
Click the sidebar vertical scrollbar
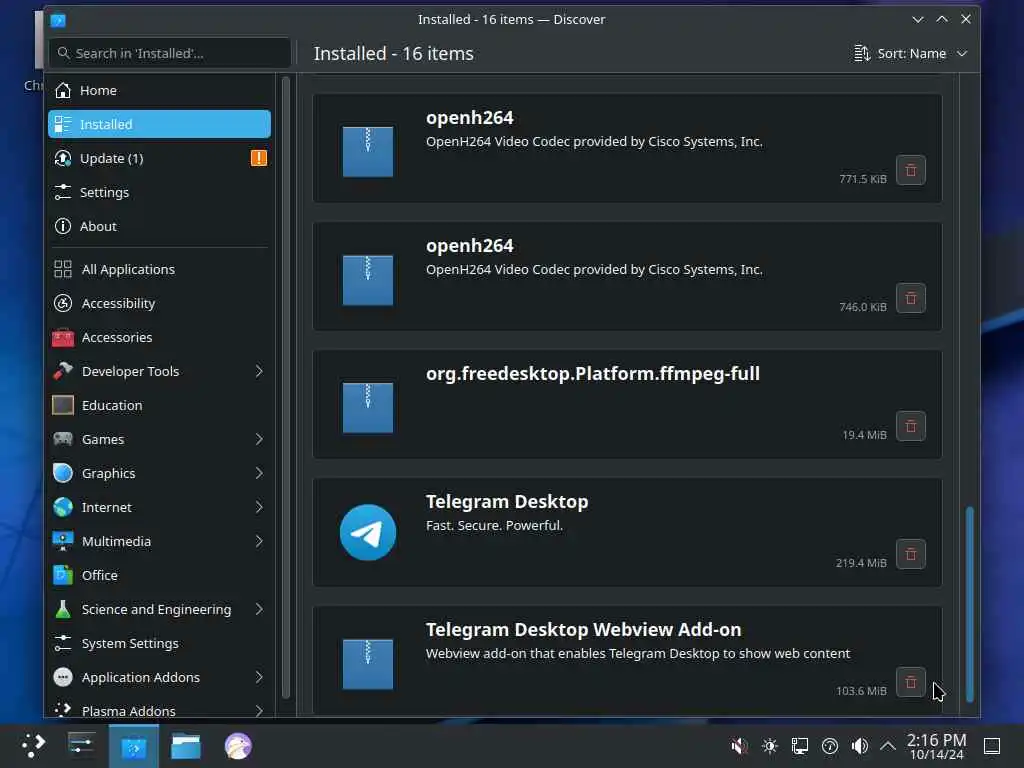[285, 387]
